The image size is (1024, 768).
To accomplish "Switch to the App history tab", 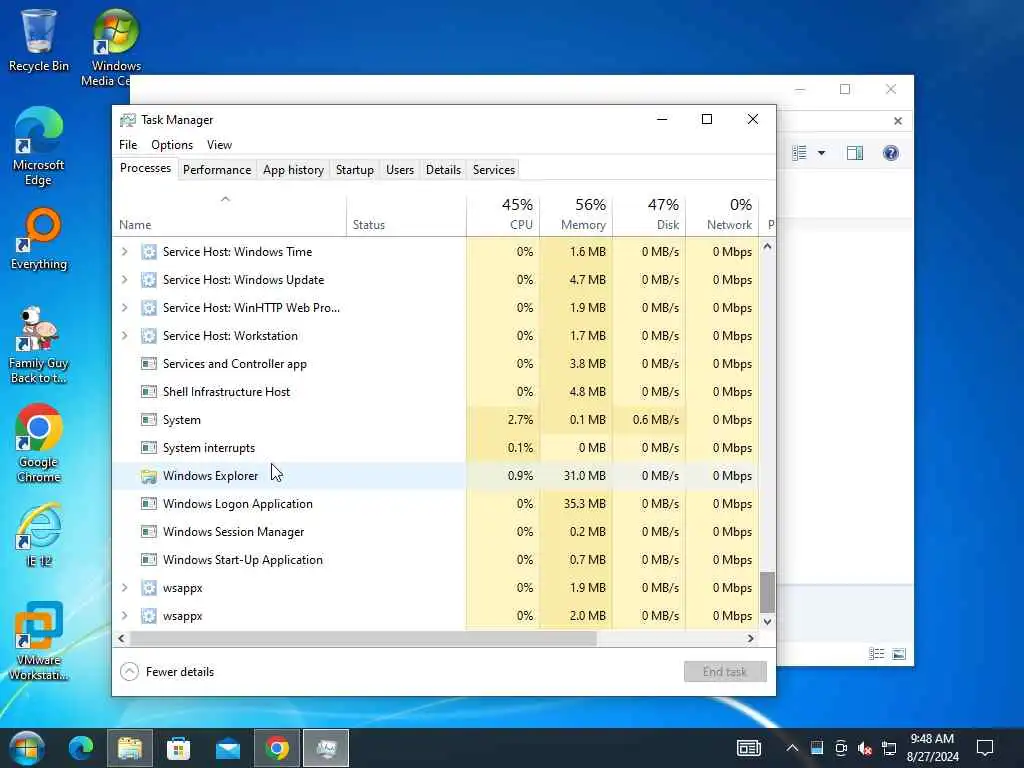I will click(x=293, y=170).
